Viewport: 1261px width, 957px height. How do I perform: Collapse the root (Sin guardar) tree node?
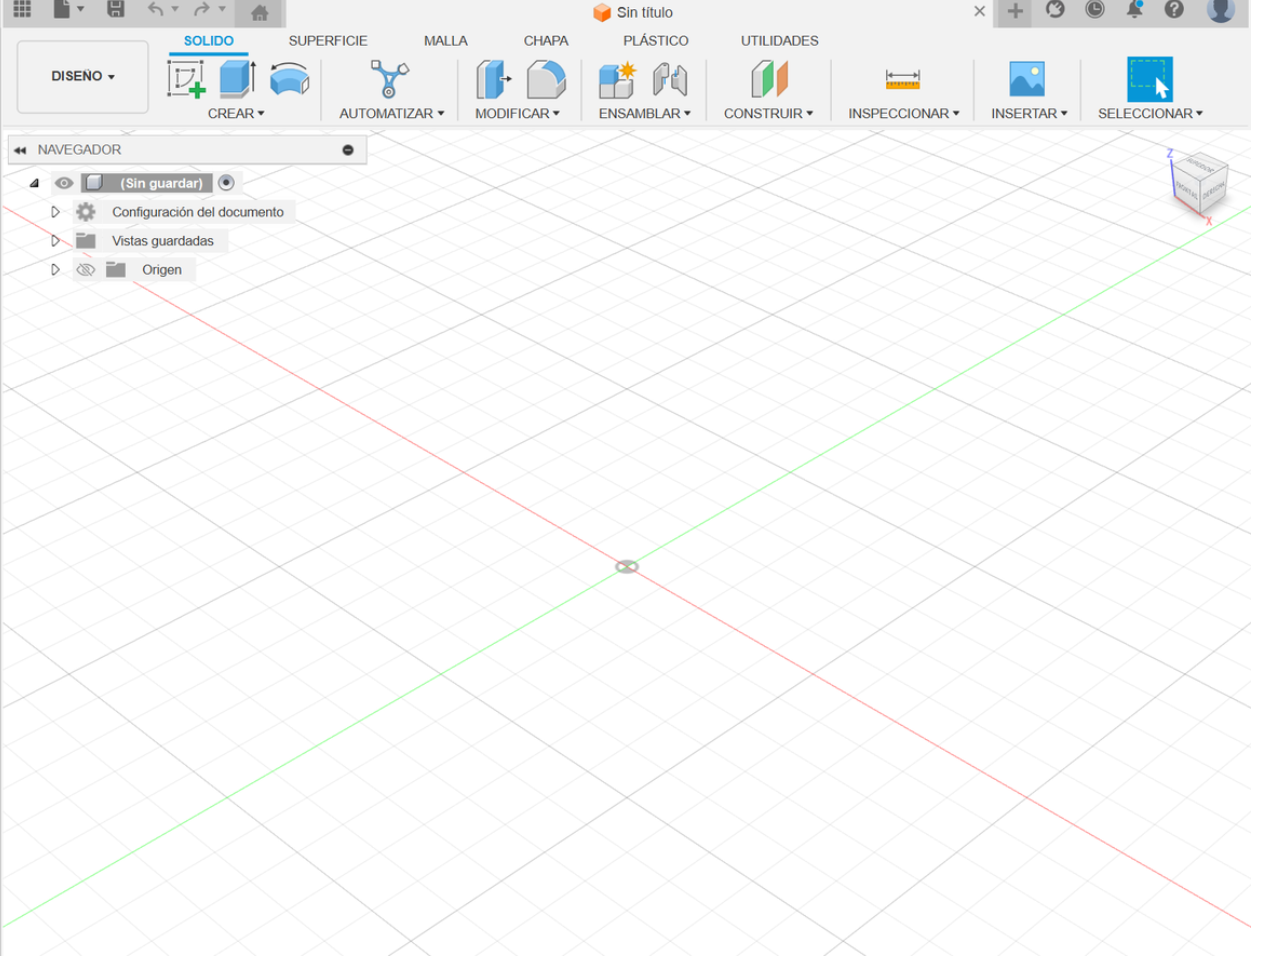click(x=34, y=183)
